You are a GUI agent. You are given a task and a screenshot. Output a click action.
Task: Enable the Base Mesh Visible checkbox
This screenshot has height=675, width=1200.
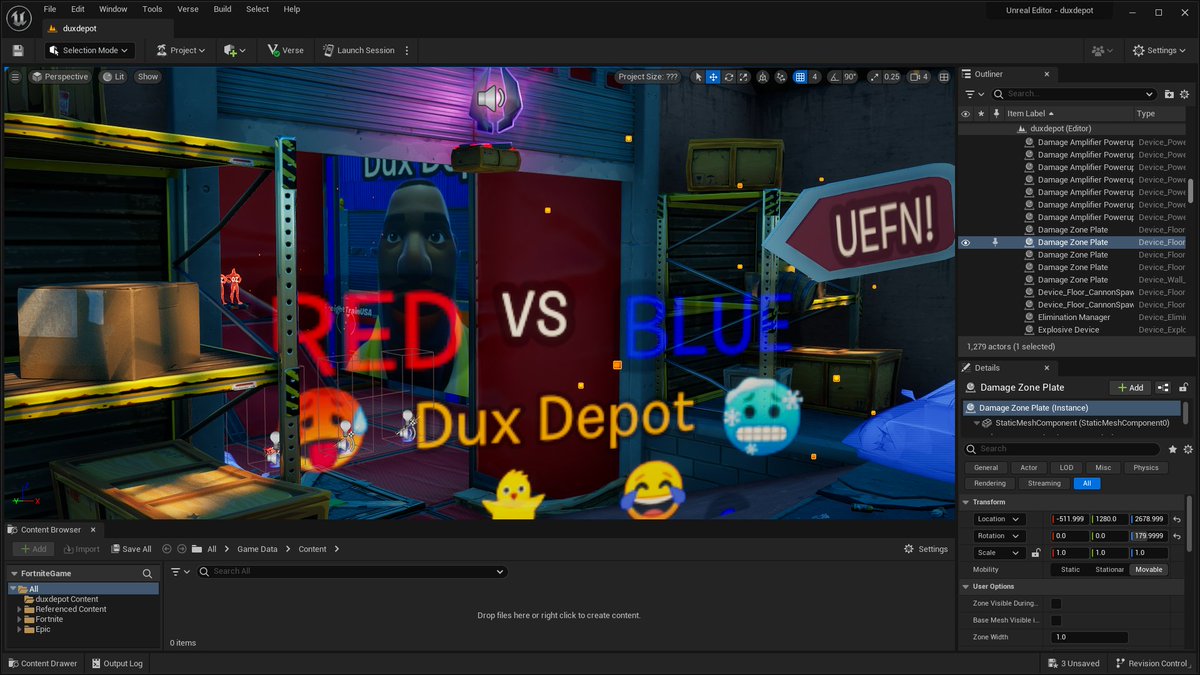pos(1056,620)
